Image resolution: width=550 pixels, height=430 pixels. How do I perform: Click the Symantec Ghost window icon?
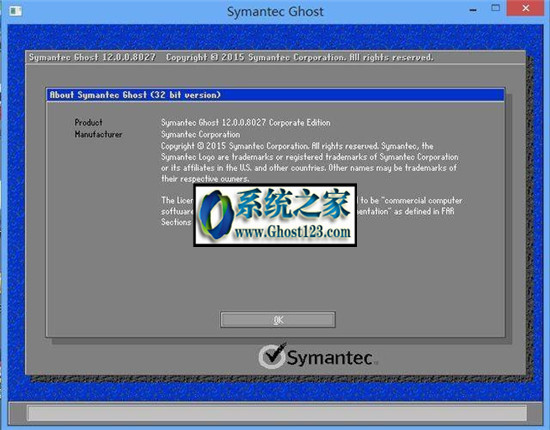pos(16,11)
